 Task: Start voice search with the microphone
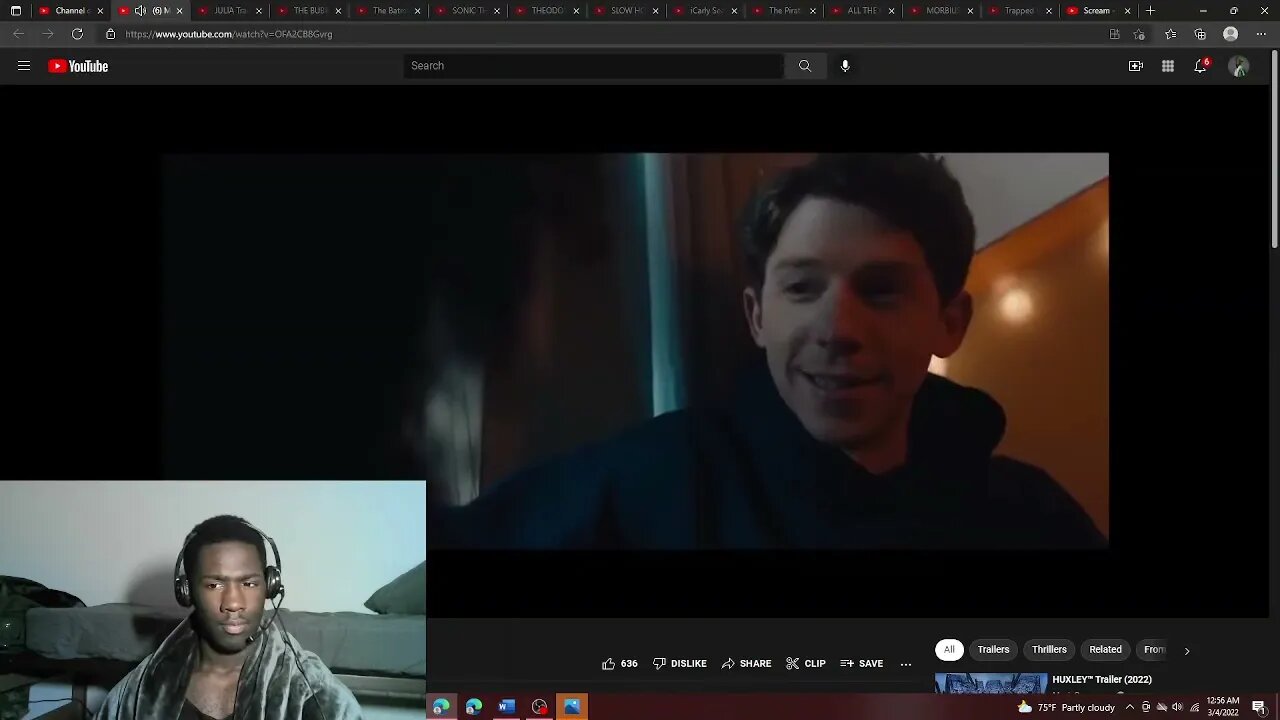pos(845,66)
